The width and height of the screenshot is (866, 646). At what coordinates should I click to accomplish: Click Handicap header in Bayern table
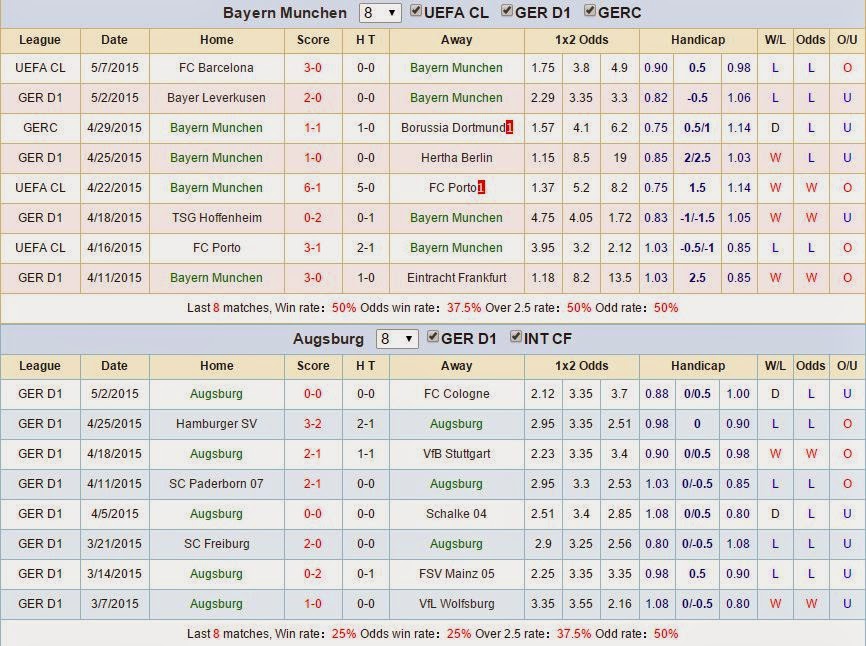coord(698,40)
